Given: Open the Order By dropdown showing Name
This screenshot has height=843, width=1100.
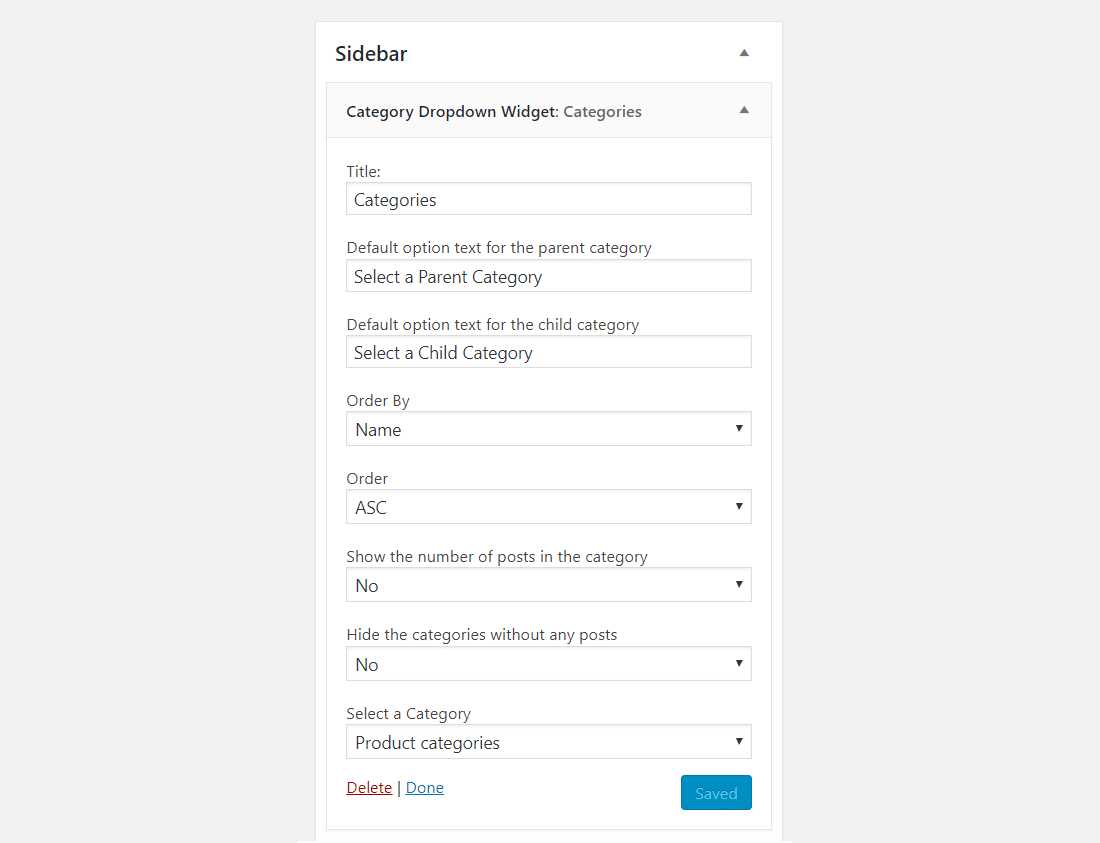Looking at the screenshot, I should point(548,429).
